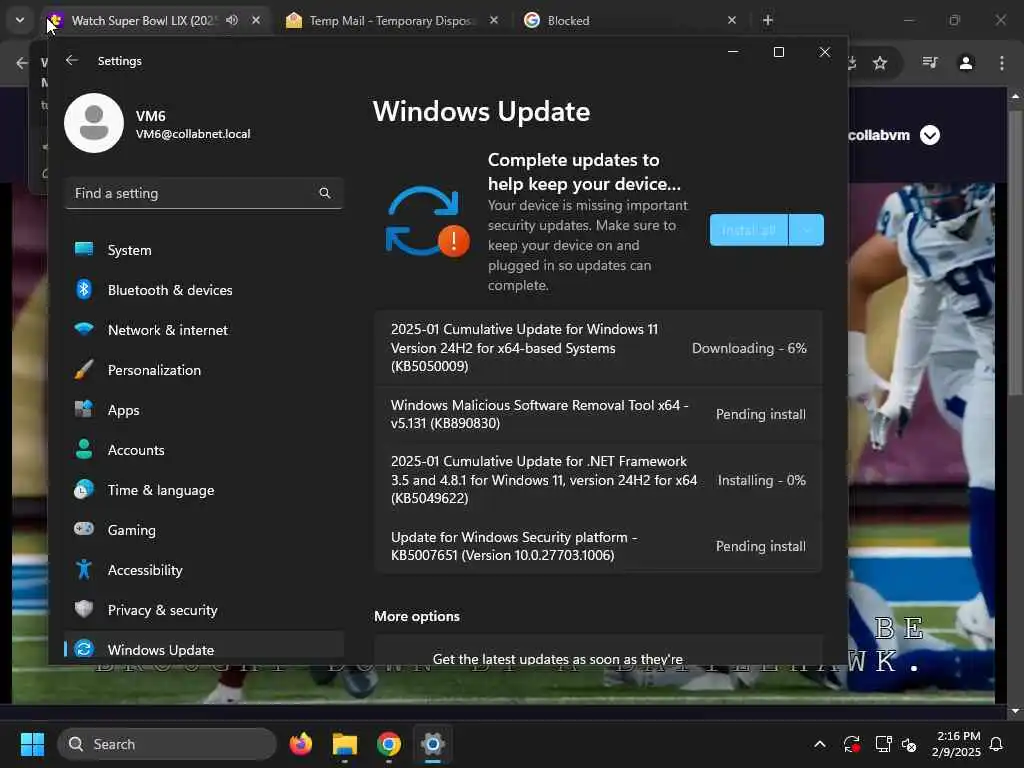
Task: Click the taskbar Search box
Action: tap(167, 744)
